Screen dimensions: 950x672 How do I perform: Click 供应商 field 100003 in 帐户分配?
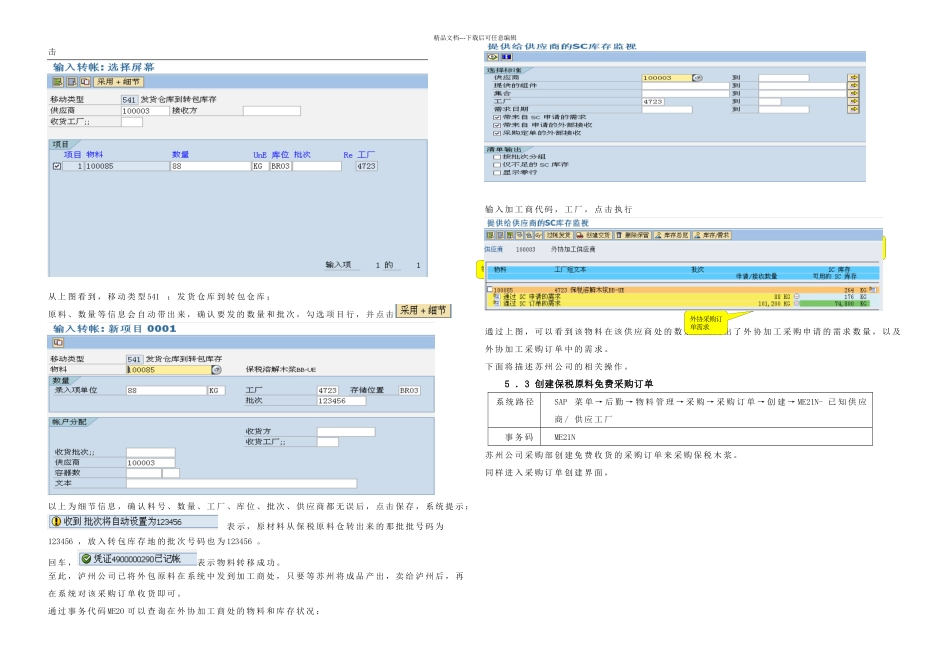click(x=151, y=463)
